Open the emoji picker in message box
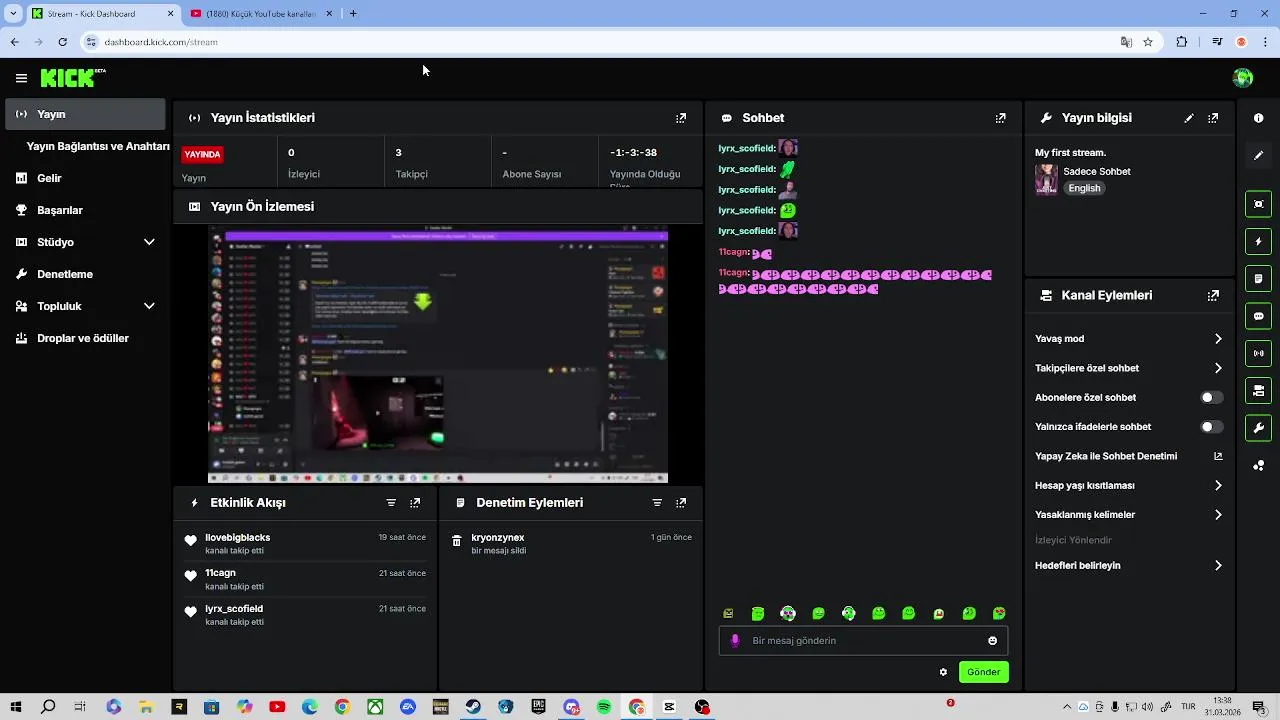 (992, 641)
